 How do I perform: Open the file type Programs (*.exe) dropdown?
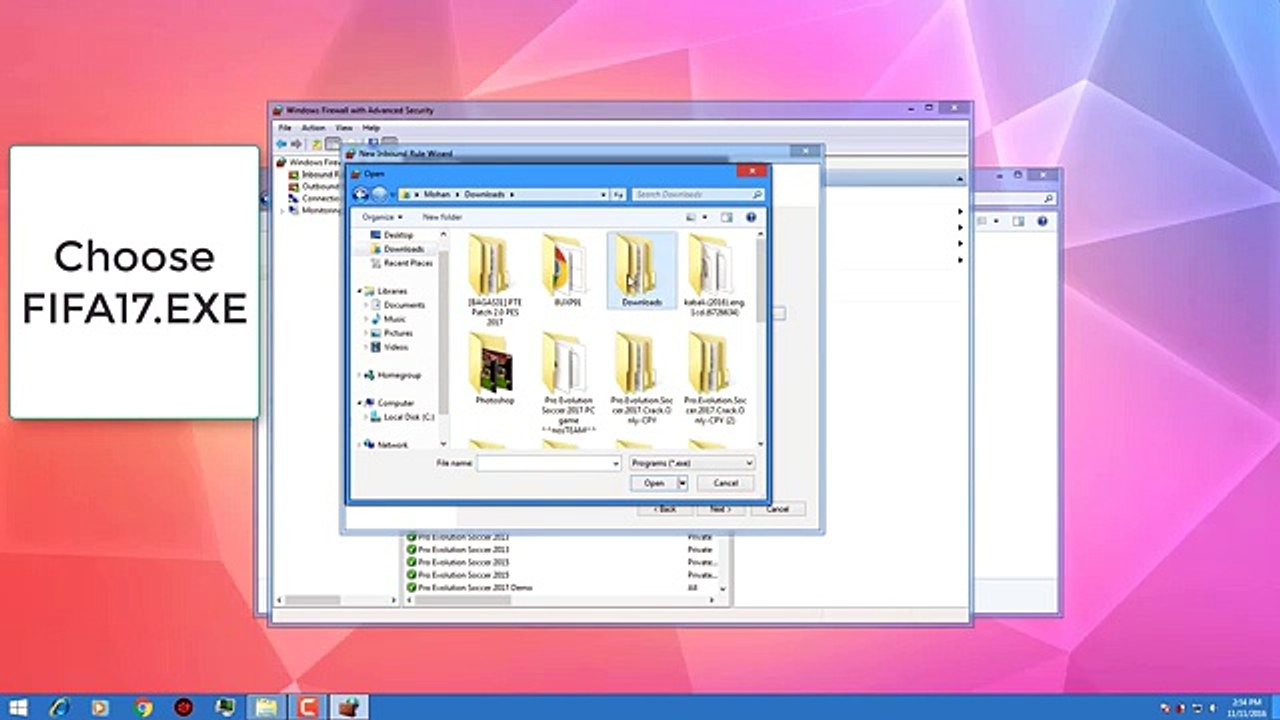coord(692,464)
